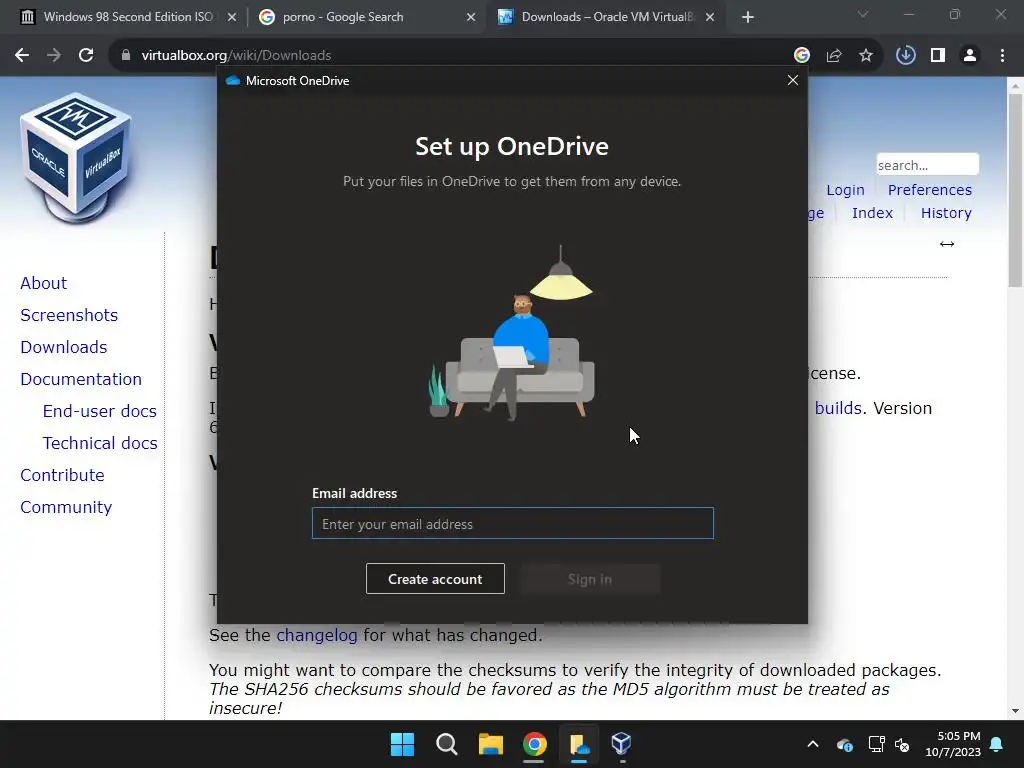Click the Oracle VirtualBox logo
Screen dimensions: 1024x768
point(75,157)
